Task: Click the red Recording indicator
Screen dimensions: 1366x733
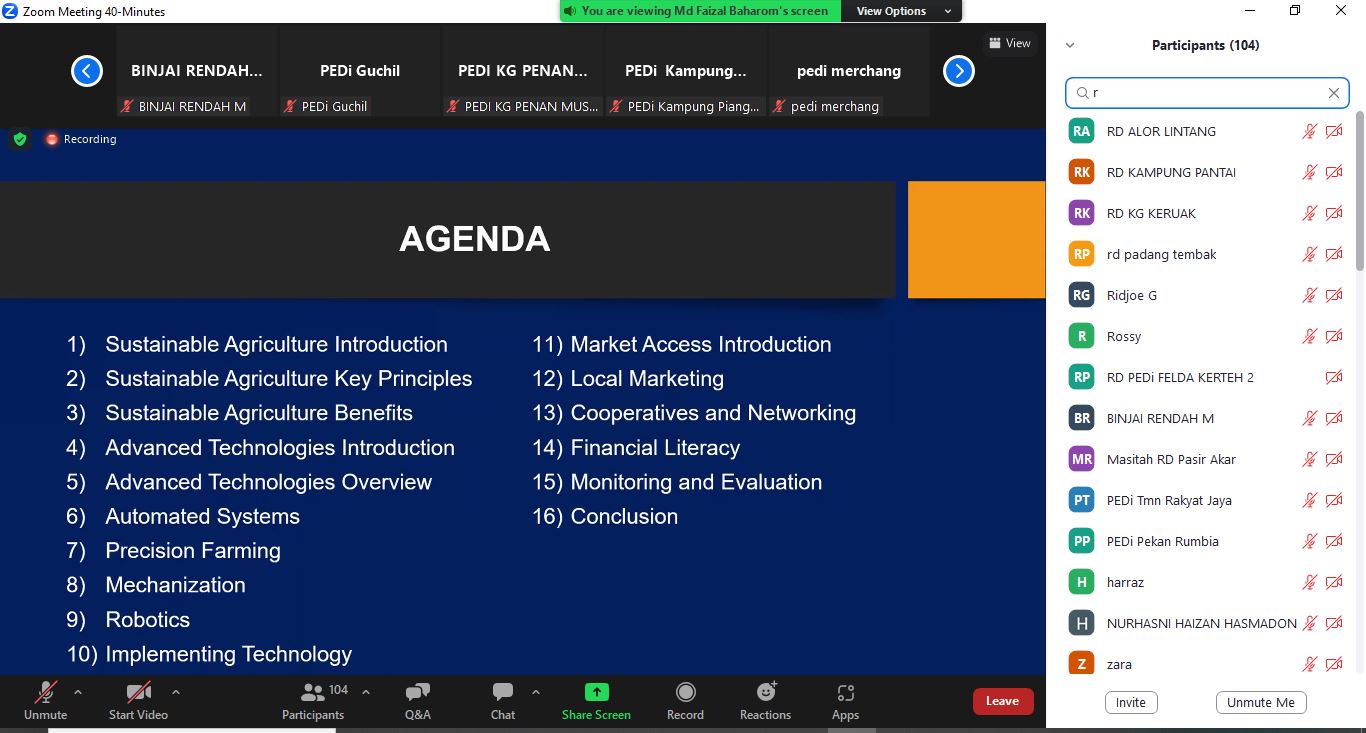Action: (x=80, y=139)
